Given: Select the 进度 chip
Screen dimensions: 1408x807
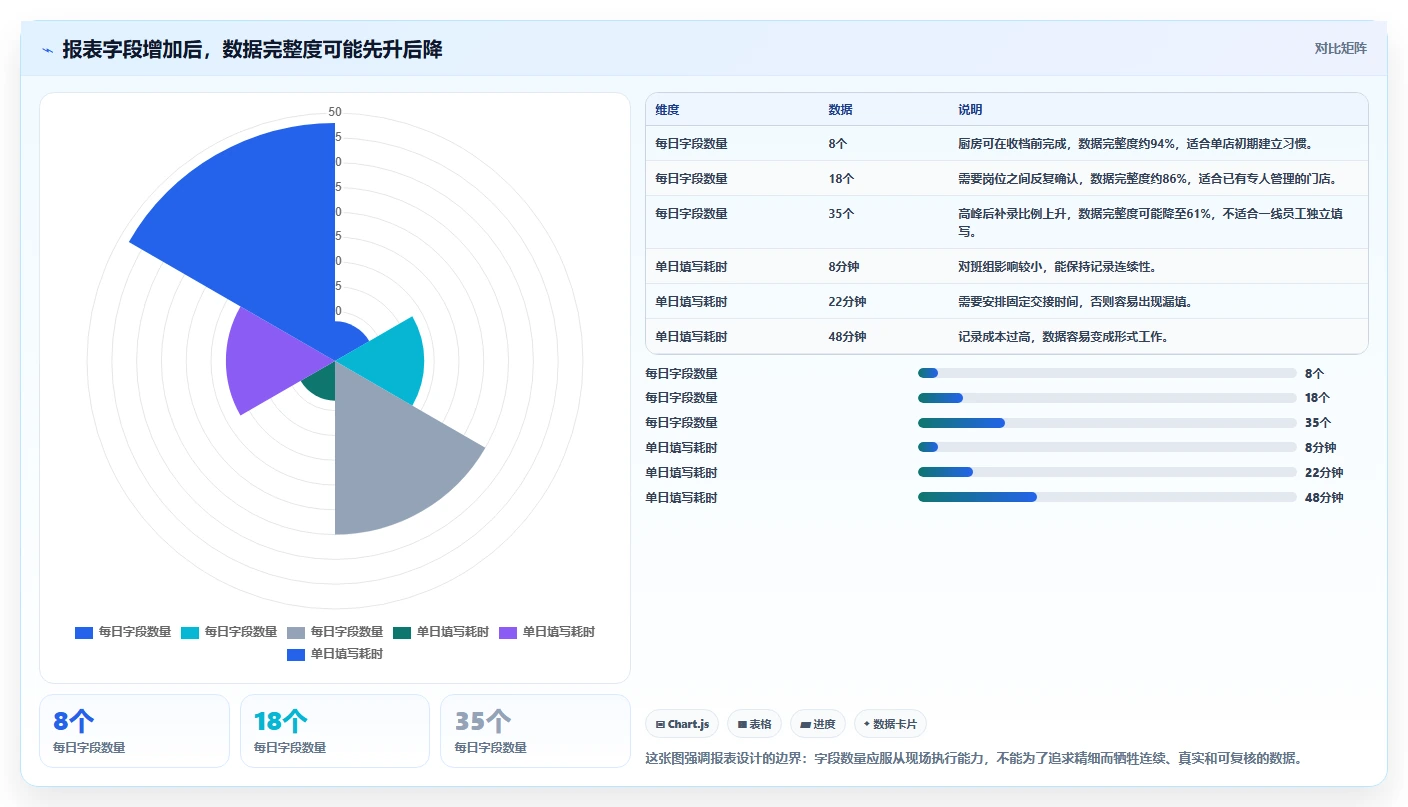Looking at the screenshot, I should (817, 724).
